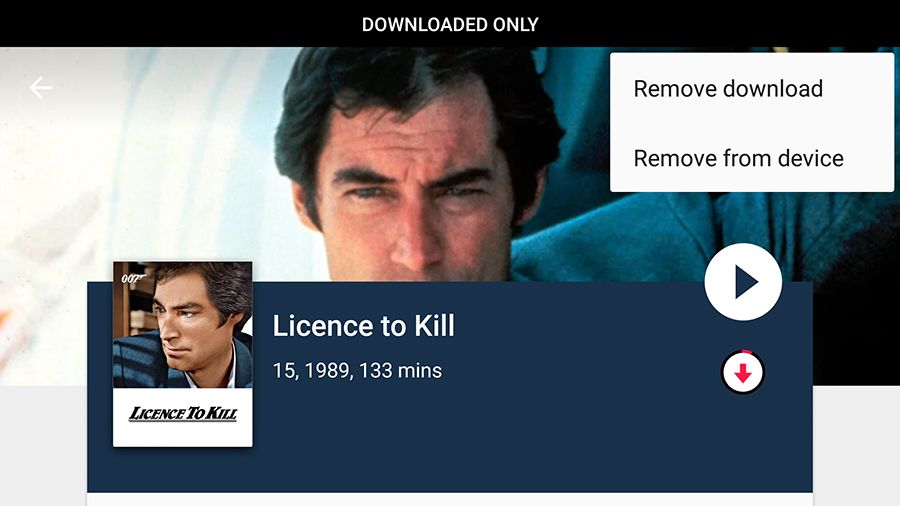Tap the Licence to Kill title text
This screenshot has width=900, height=506.
pos(363,326)
